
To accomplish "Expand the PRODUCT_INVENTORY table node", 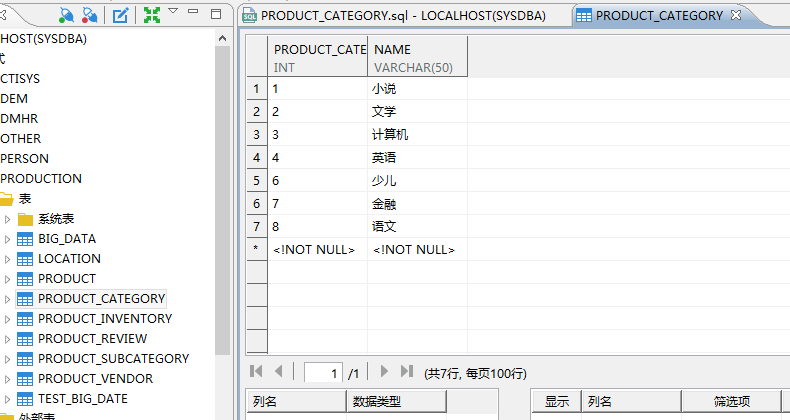I will pos(7,319).
